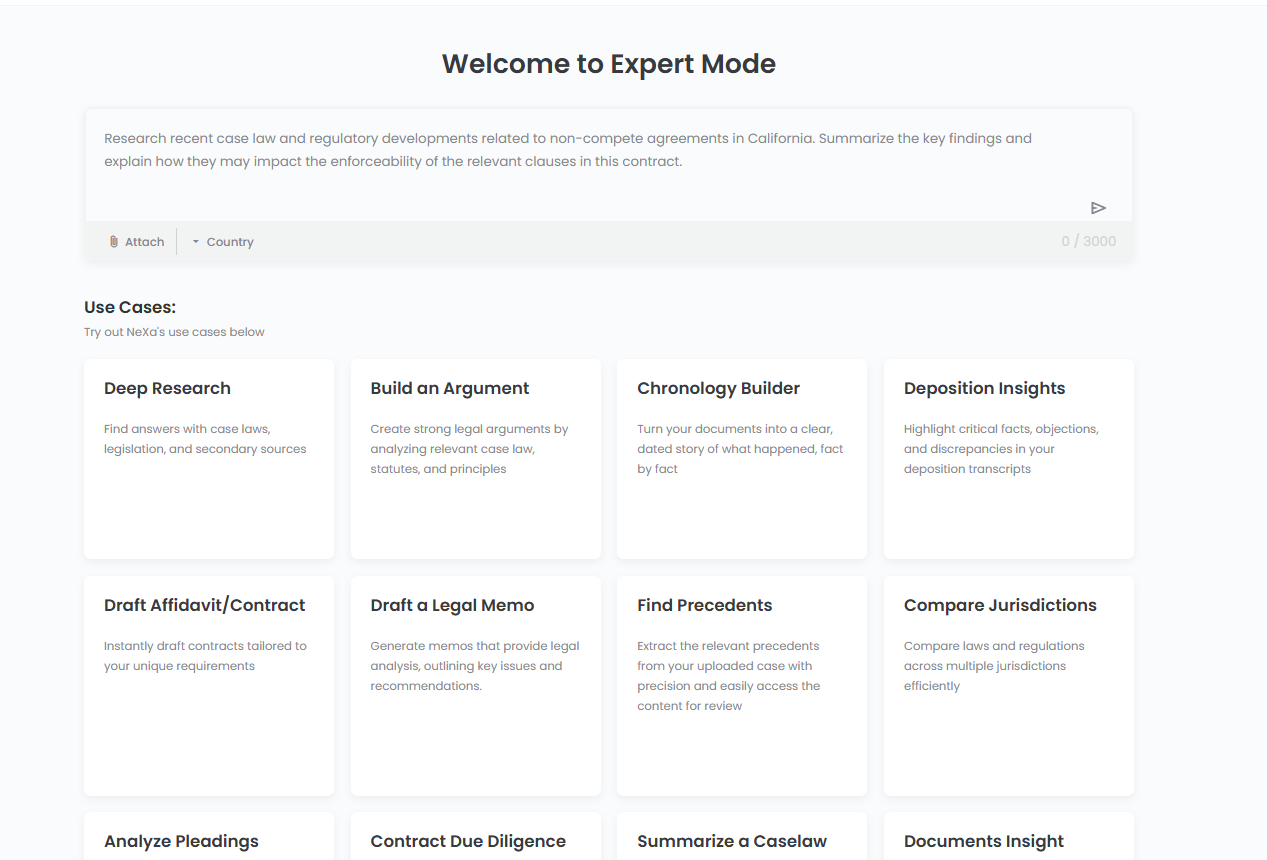
Task: Select the Compare Jurisdictions card
Action: click(x=1008, y=685)
